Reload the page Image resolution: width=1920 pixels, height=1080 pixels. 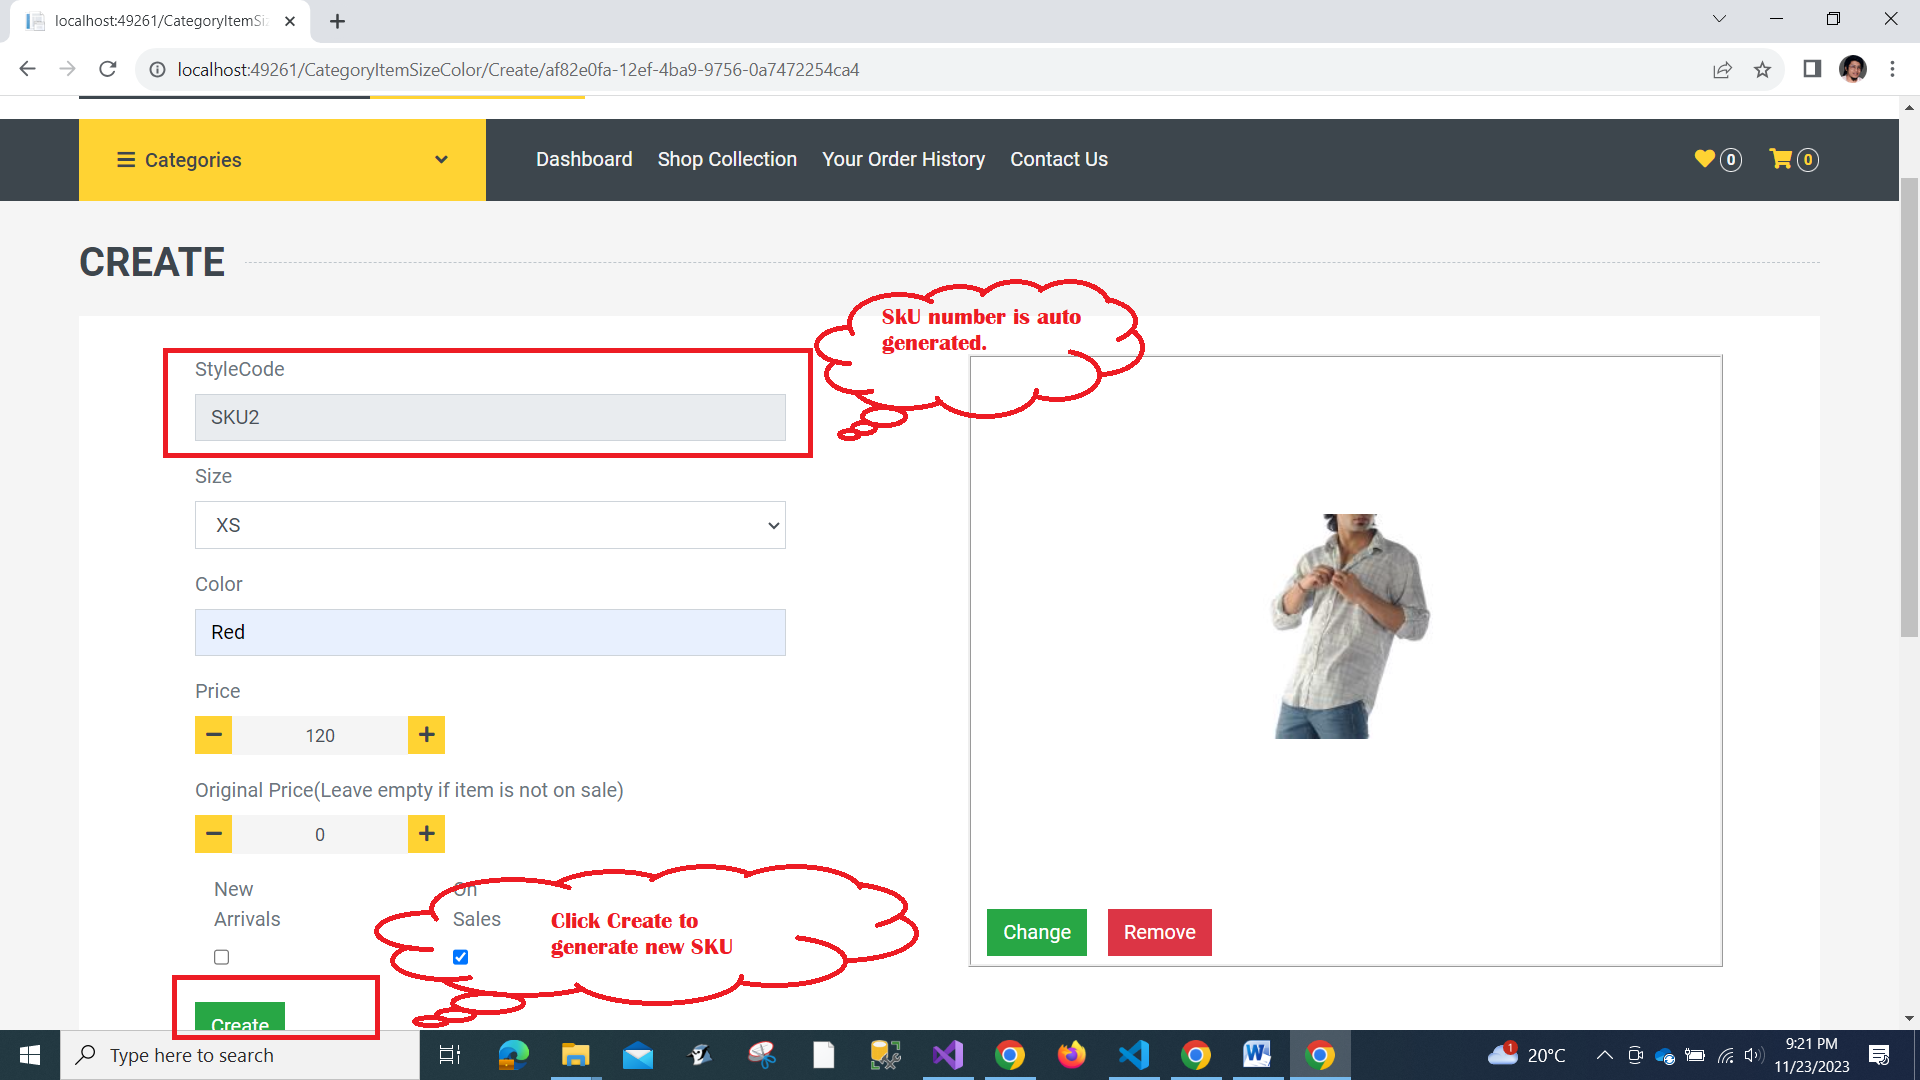(x=108, y=69)
